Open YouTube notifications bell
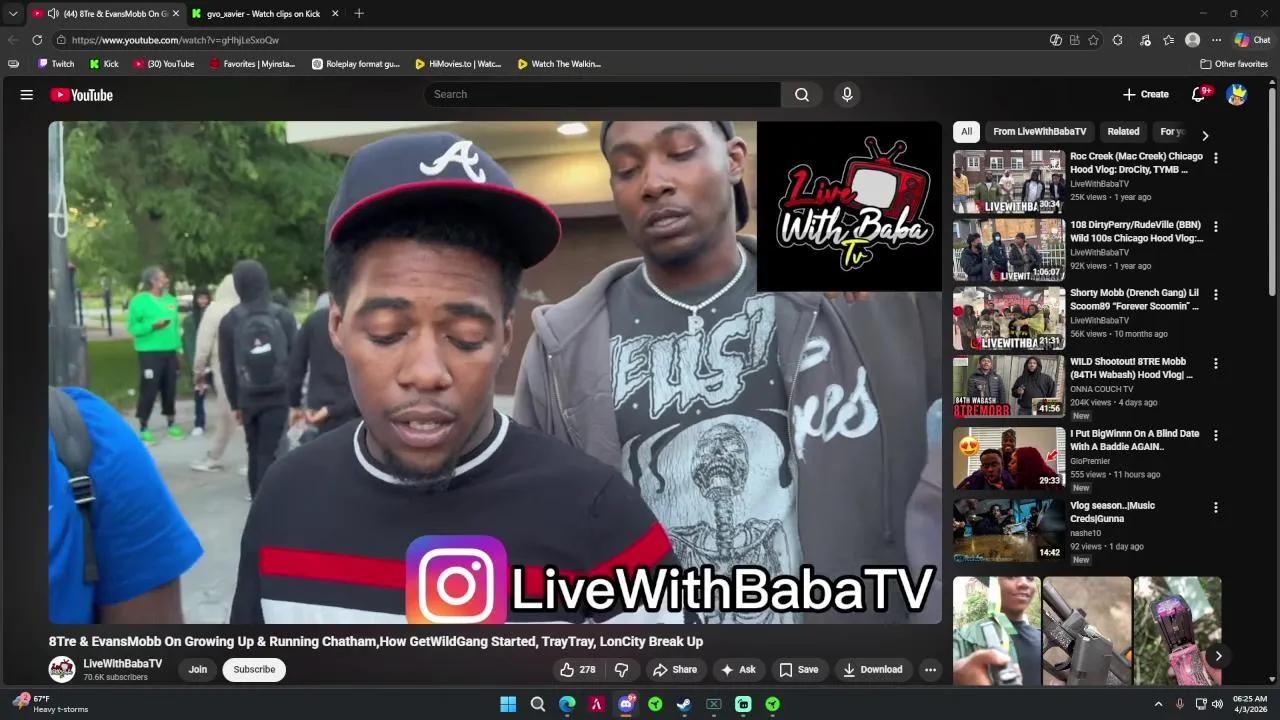This screenshot has width=1280, height=720. coord(1199,95)
